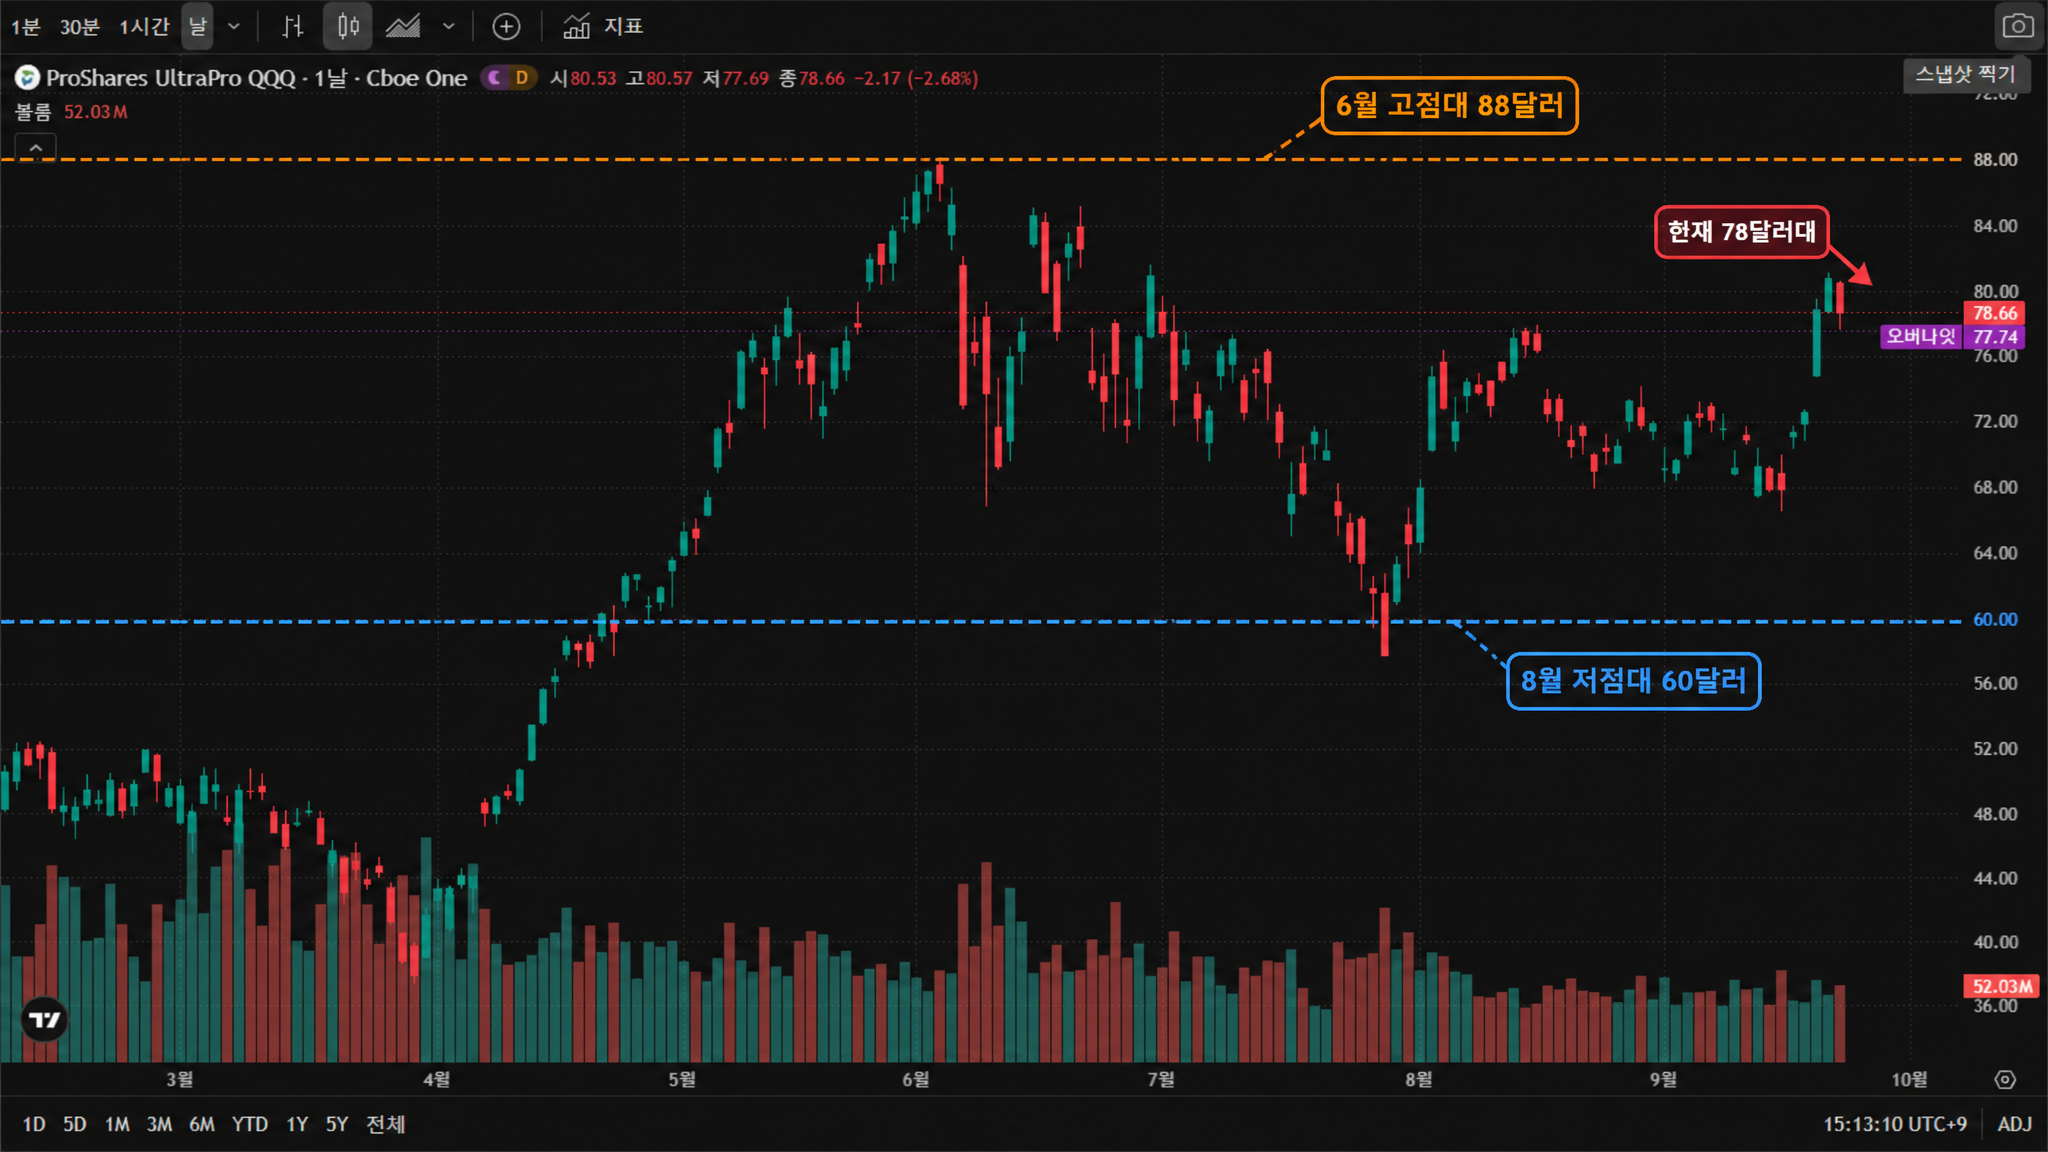Switch to area chart style
This screenshot has width=2048, height=1152.
pos(404,27)
